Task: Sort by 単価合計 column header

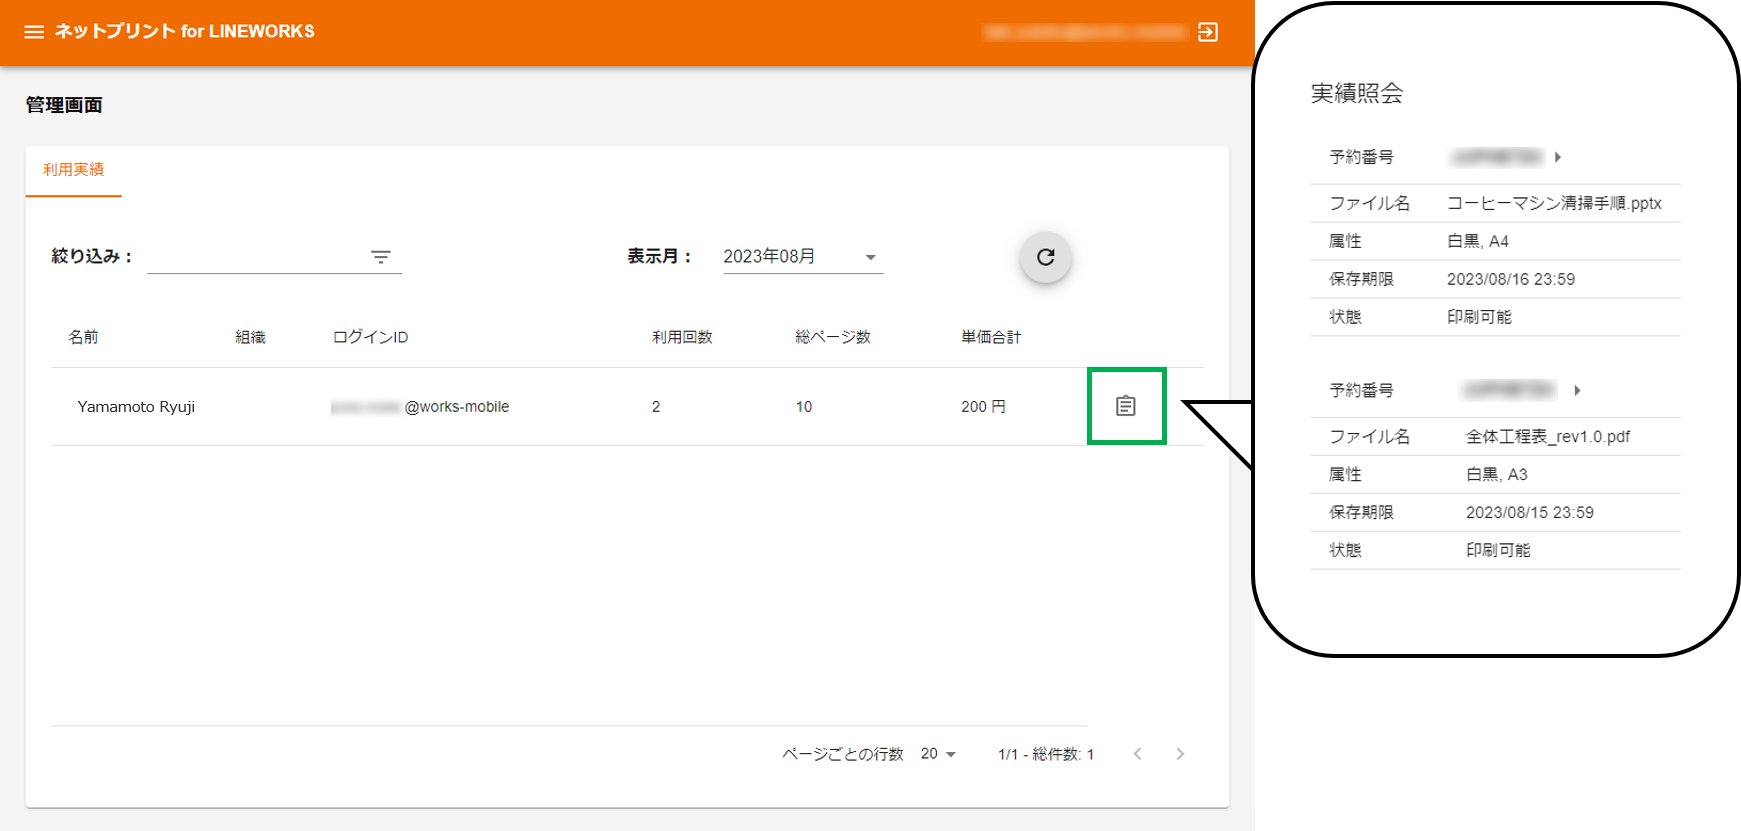Action: pos(990,337)
